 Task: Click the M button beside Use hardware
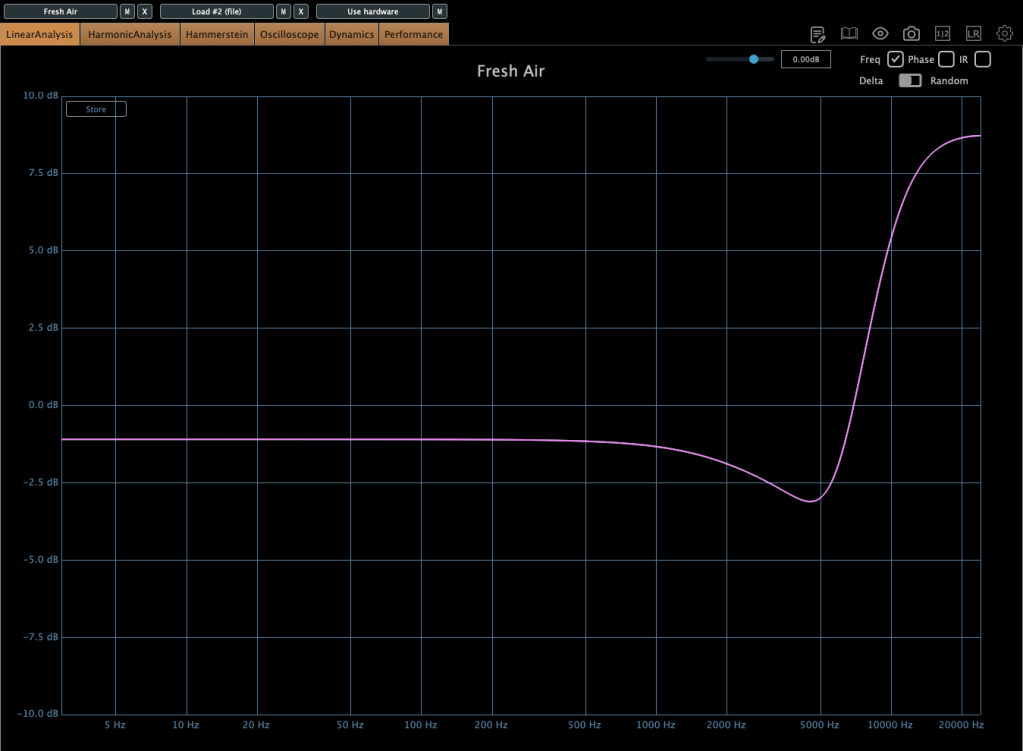[x=439, y=12]
